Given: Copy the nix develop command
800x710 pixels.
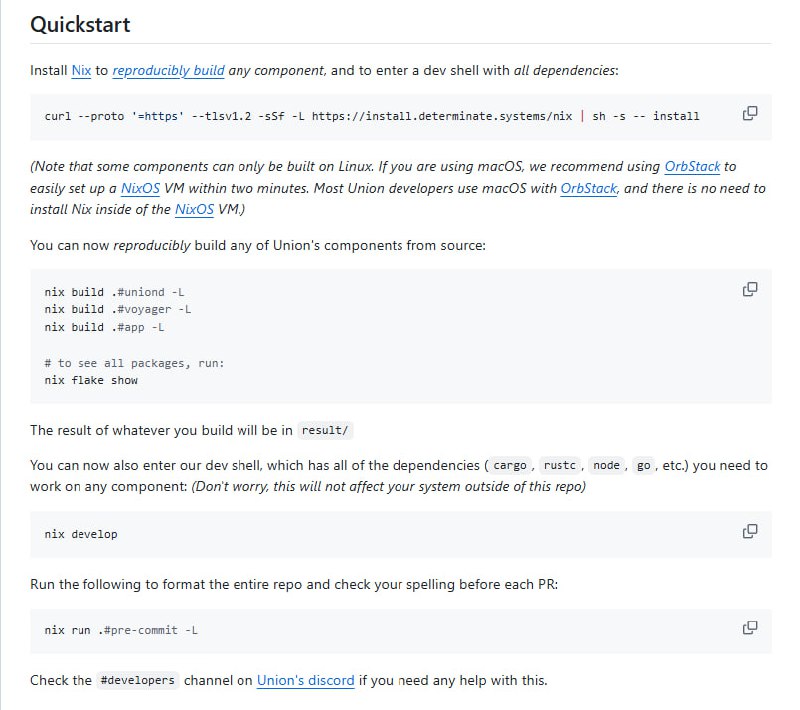Looking at the screenshot, I should tap(750, 531).
